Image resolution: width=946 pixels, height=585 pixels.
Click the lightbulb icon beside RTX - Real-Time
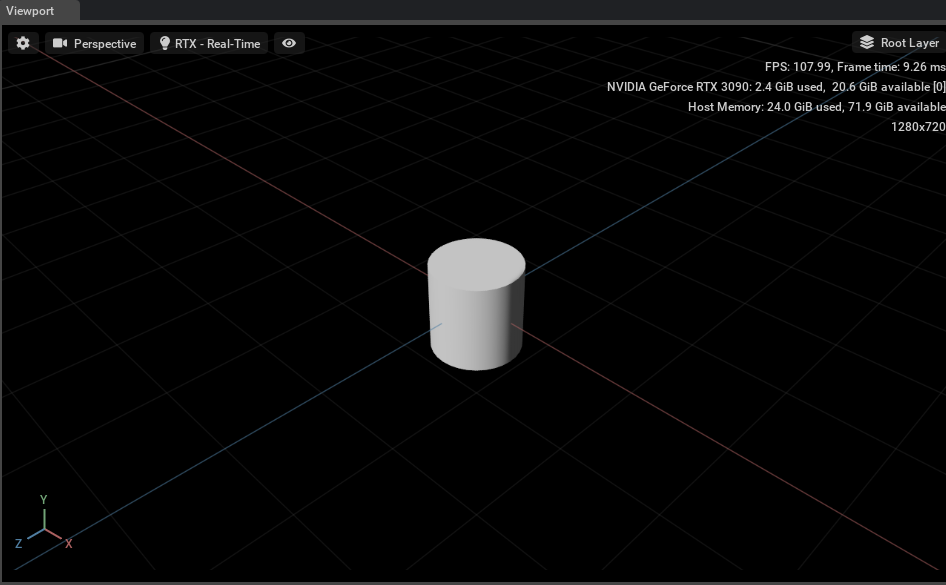[165, 43]
